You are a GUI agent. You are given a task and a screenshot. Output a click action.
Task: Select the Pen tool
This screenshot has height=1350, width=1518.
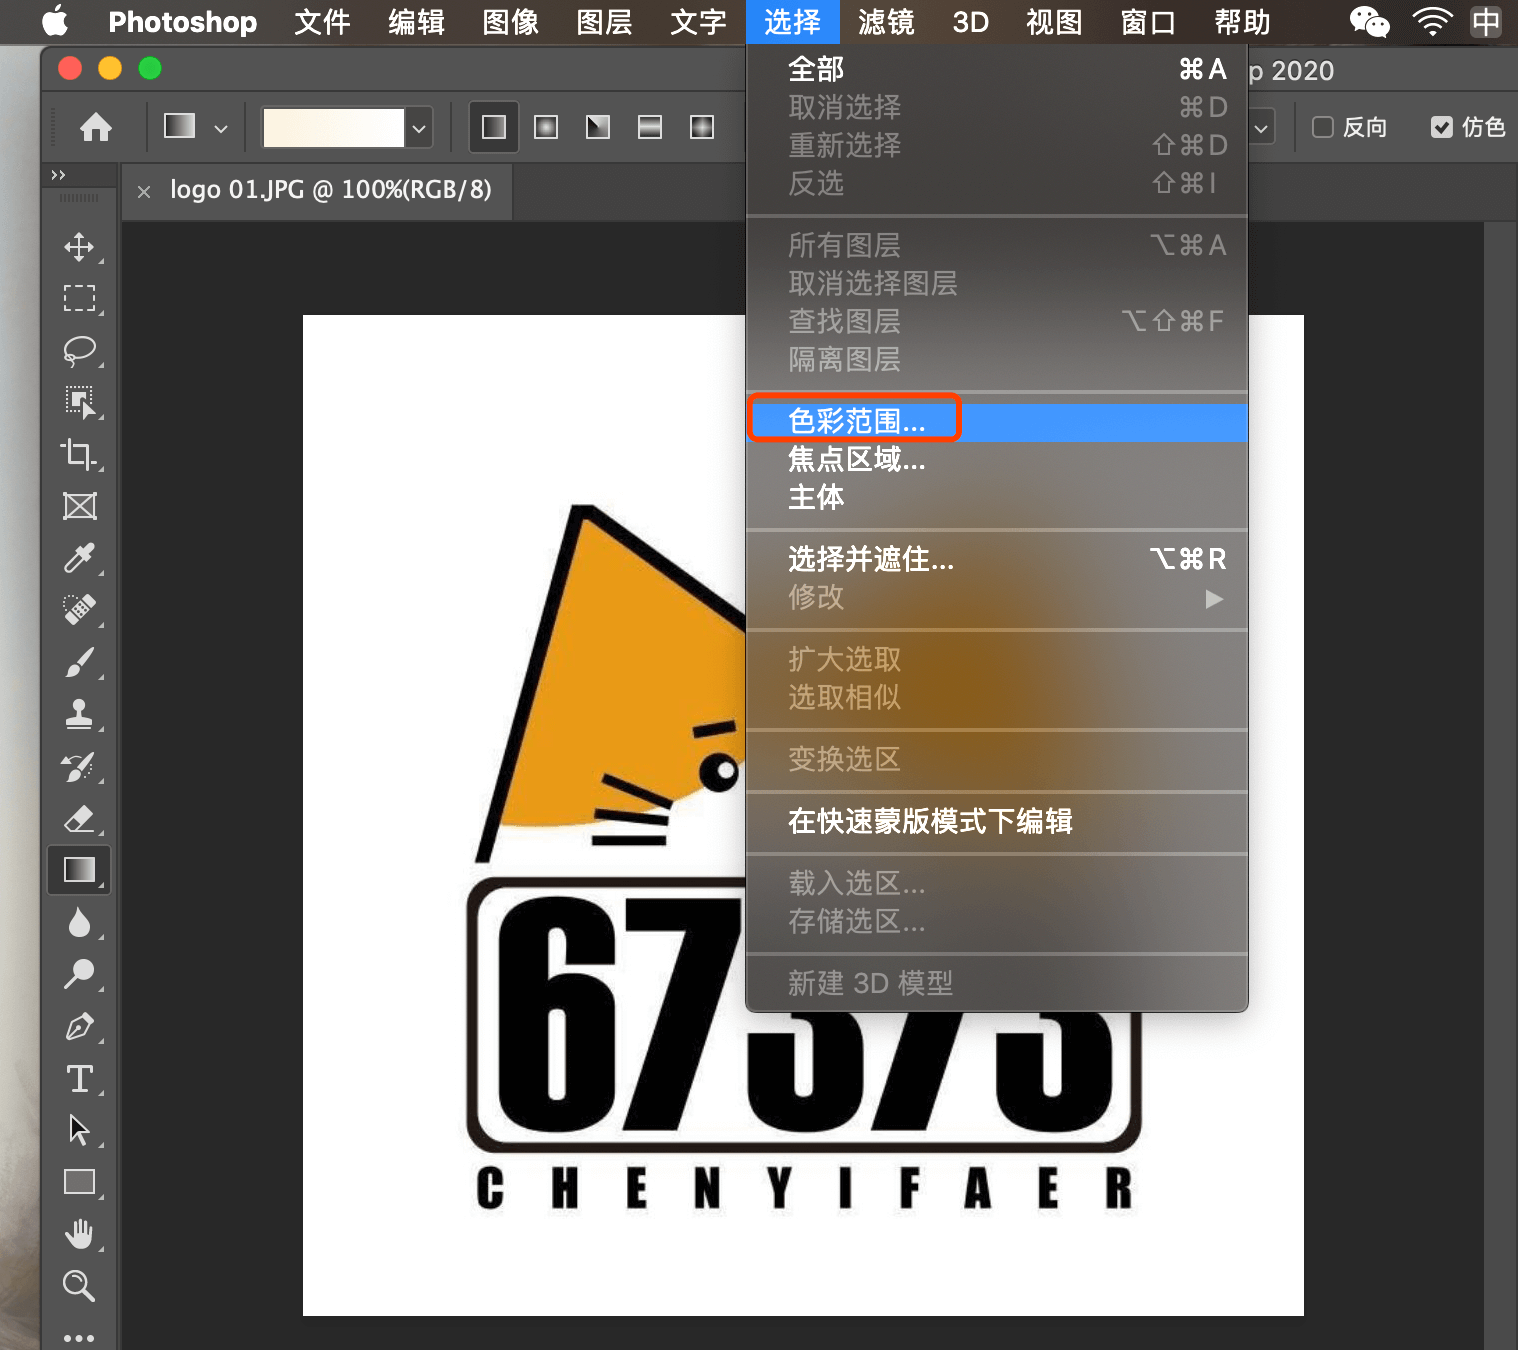tap(79, 1026)
